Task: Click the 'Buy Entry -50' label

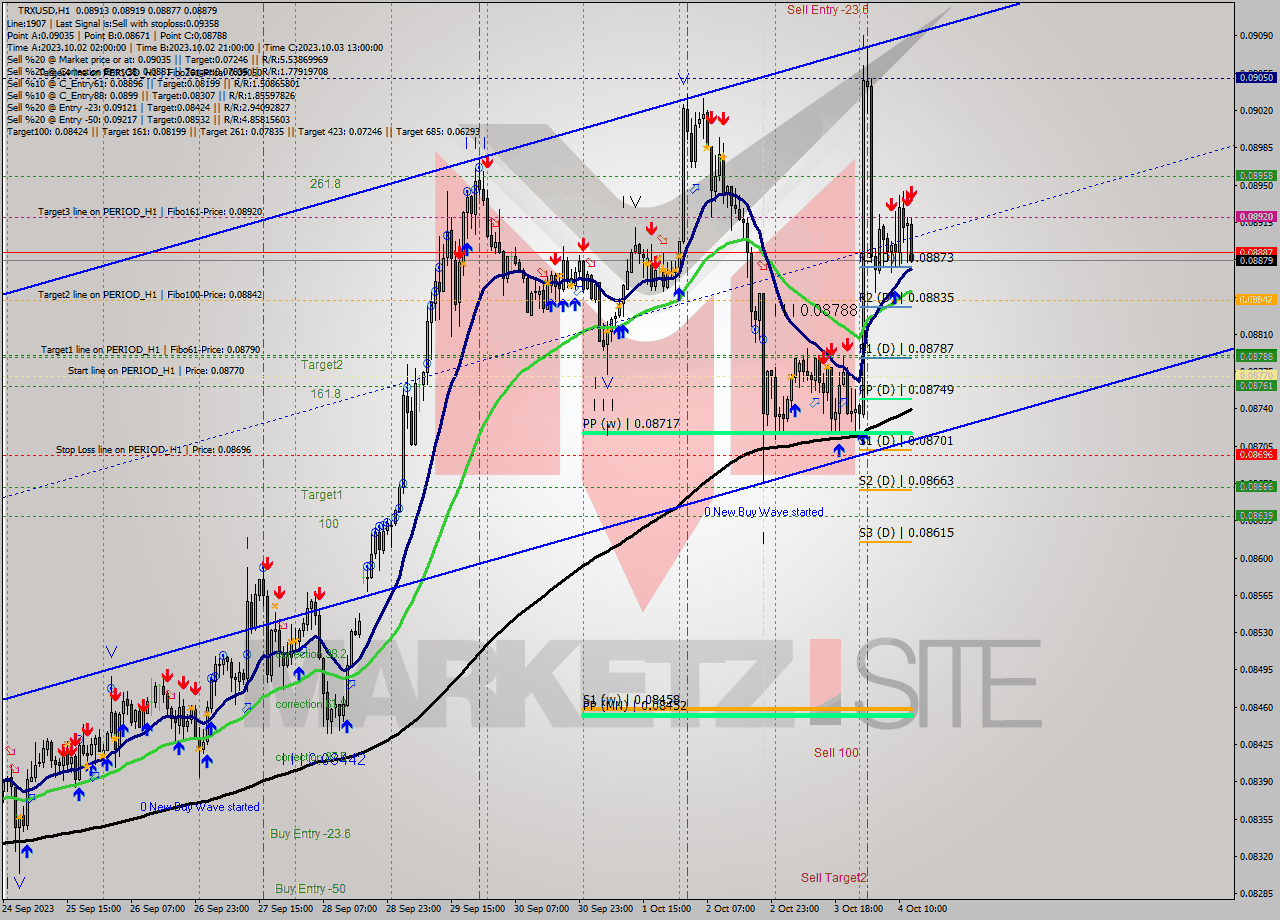Action: coord(310,889)
